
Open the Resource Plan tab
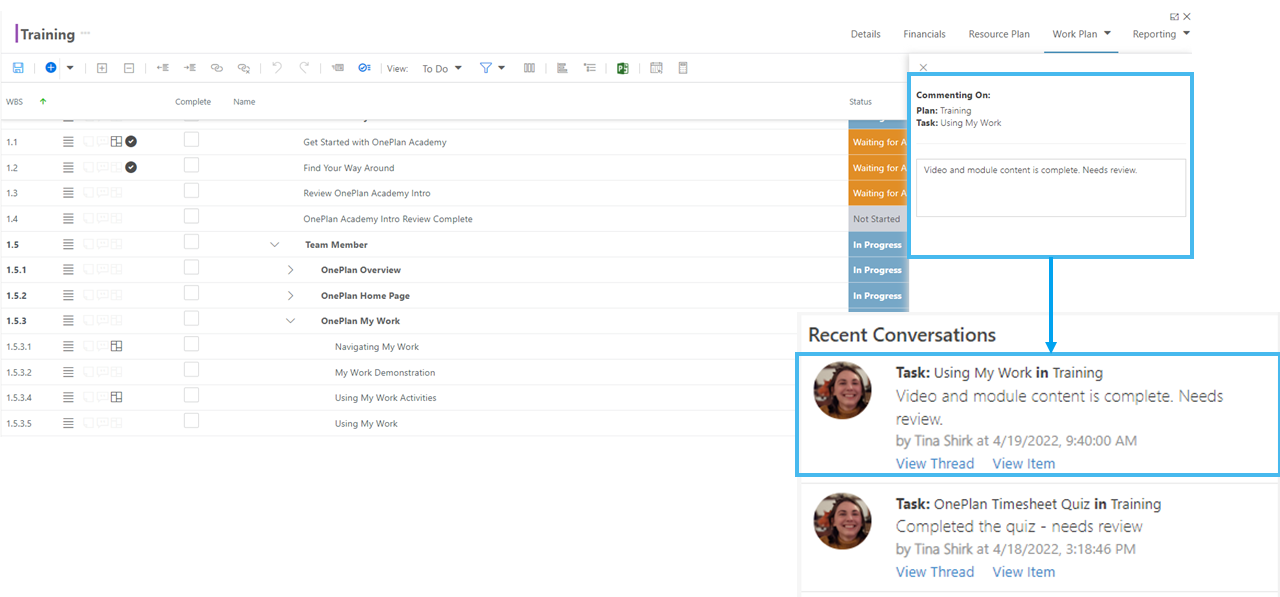pos(999,34)
